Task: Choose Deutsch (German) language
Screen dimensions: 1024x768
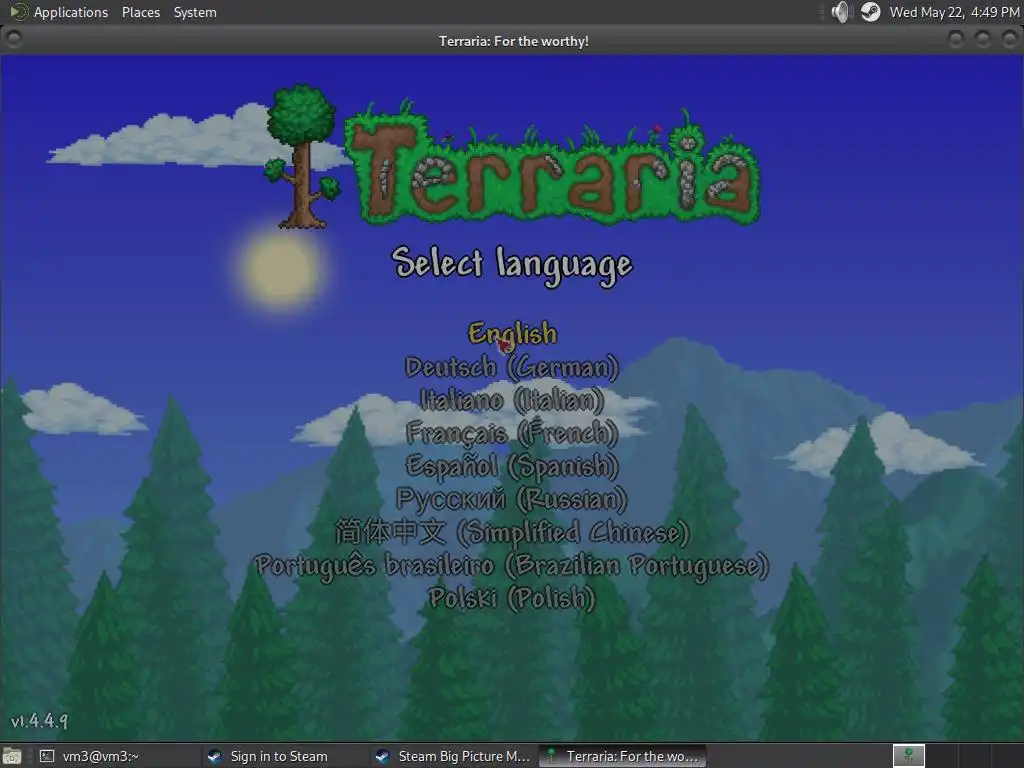Action: [x=511, y=367]
